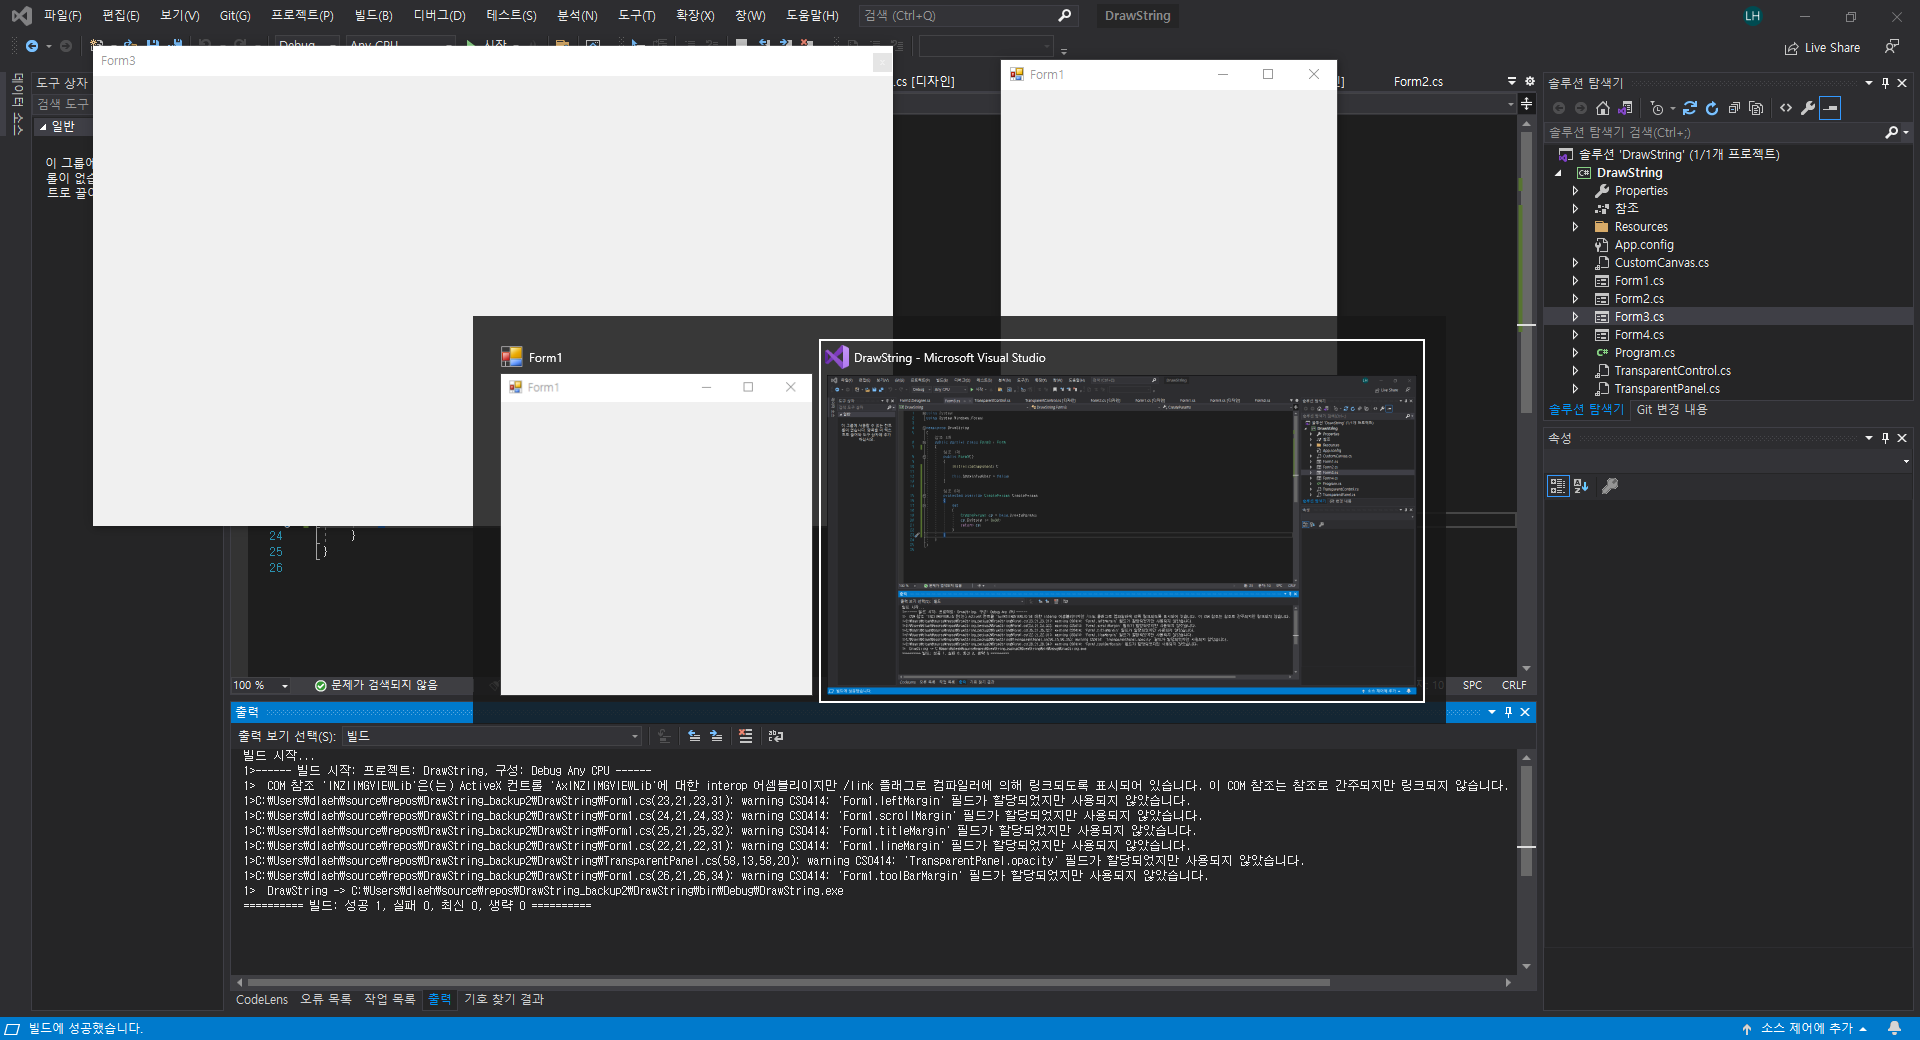Click the Navigate Backward arrow
This screenshot has height=1040, width=1920.
point(32,46)
